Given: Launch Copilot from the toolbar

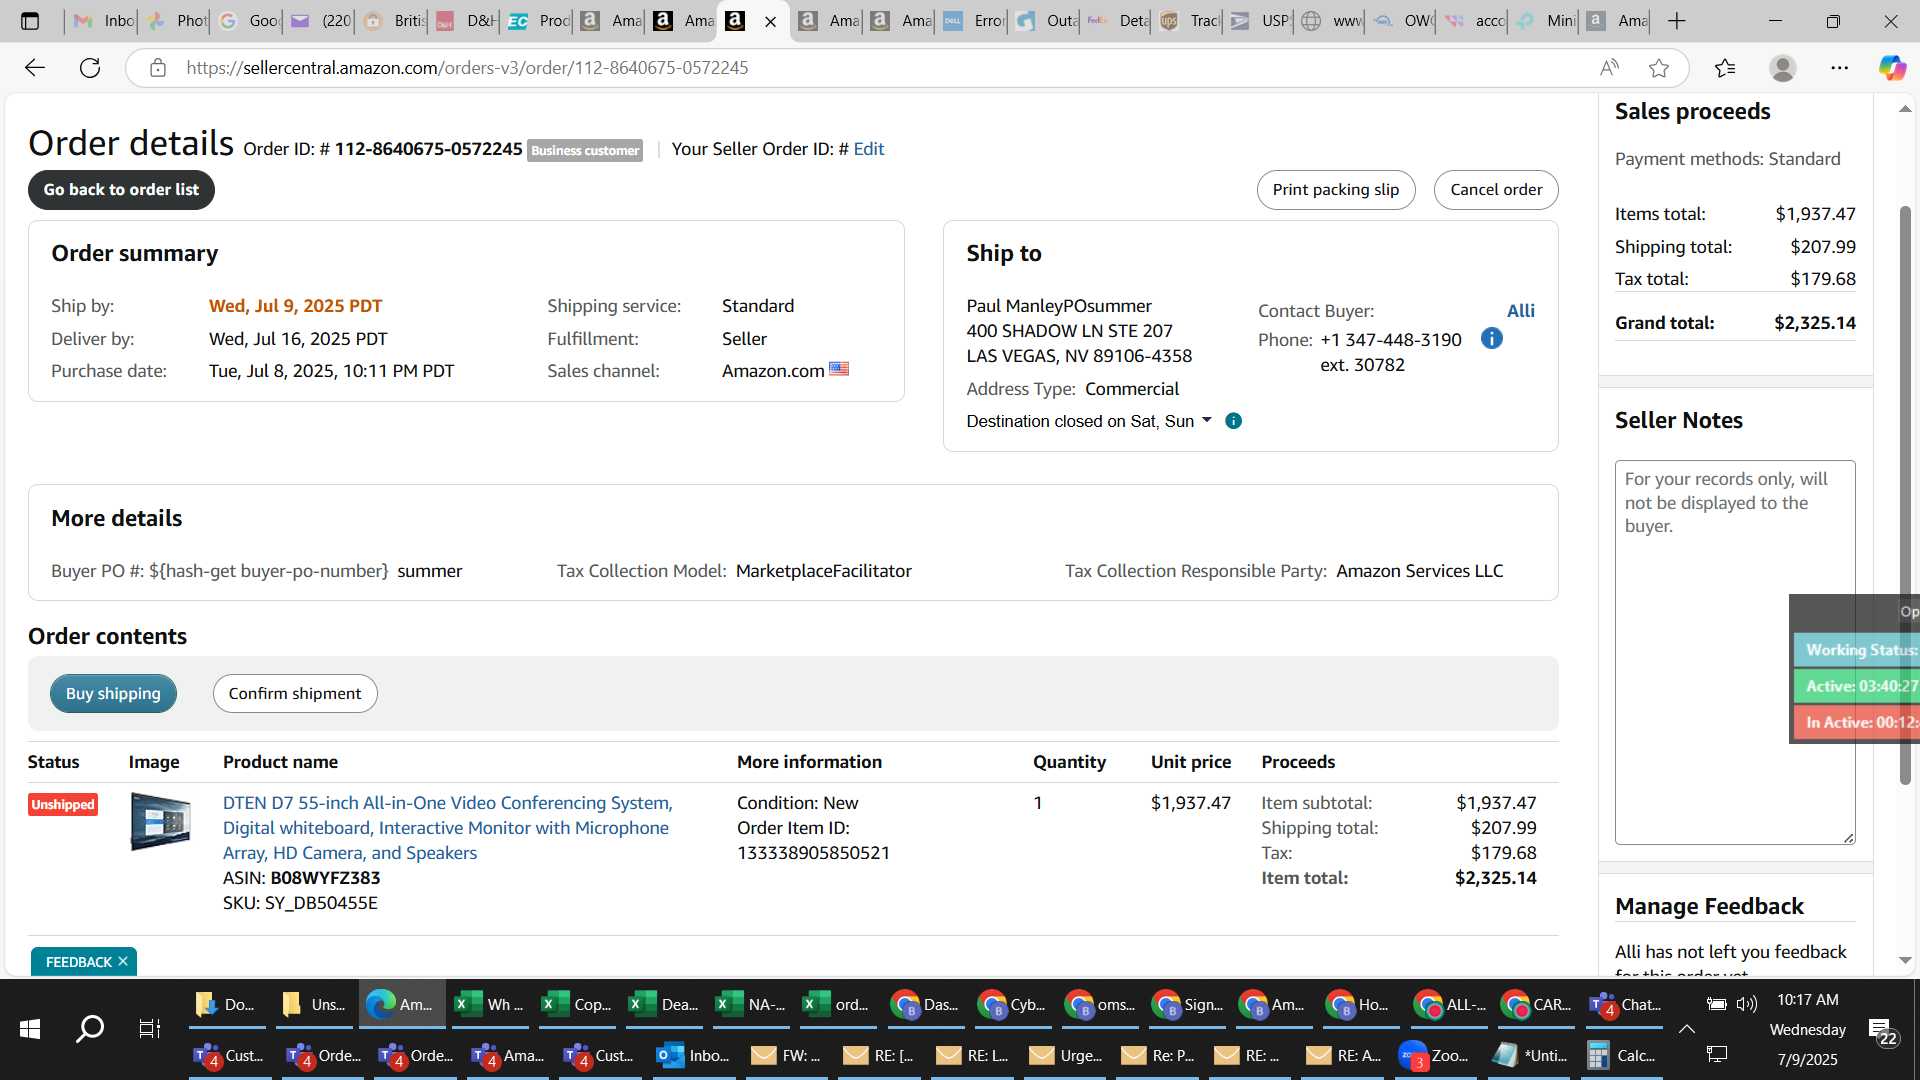Looking at the screenshot, I should [1892, 68].
